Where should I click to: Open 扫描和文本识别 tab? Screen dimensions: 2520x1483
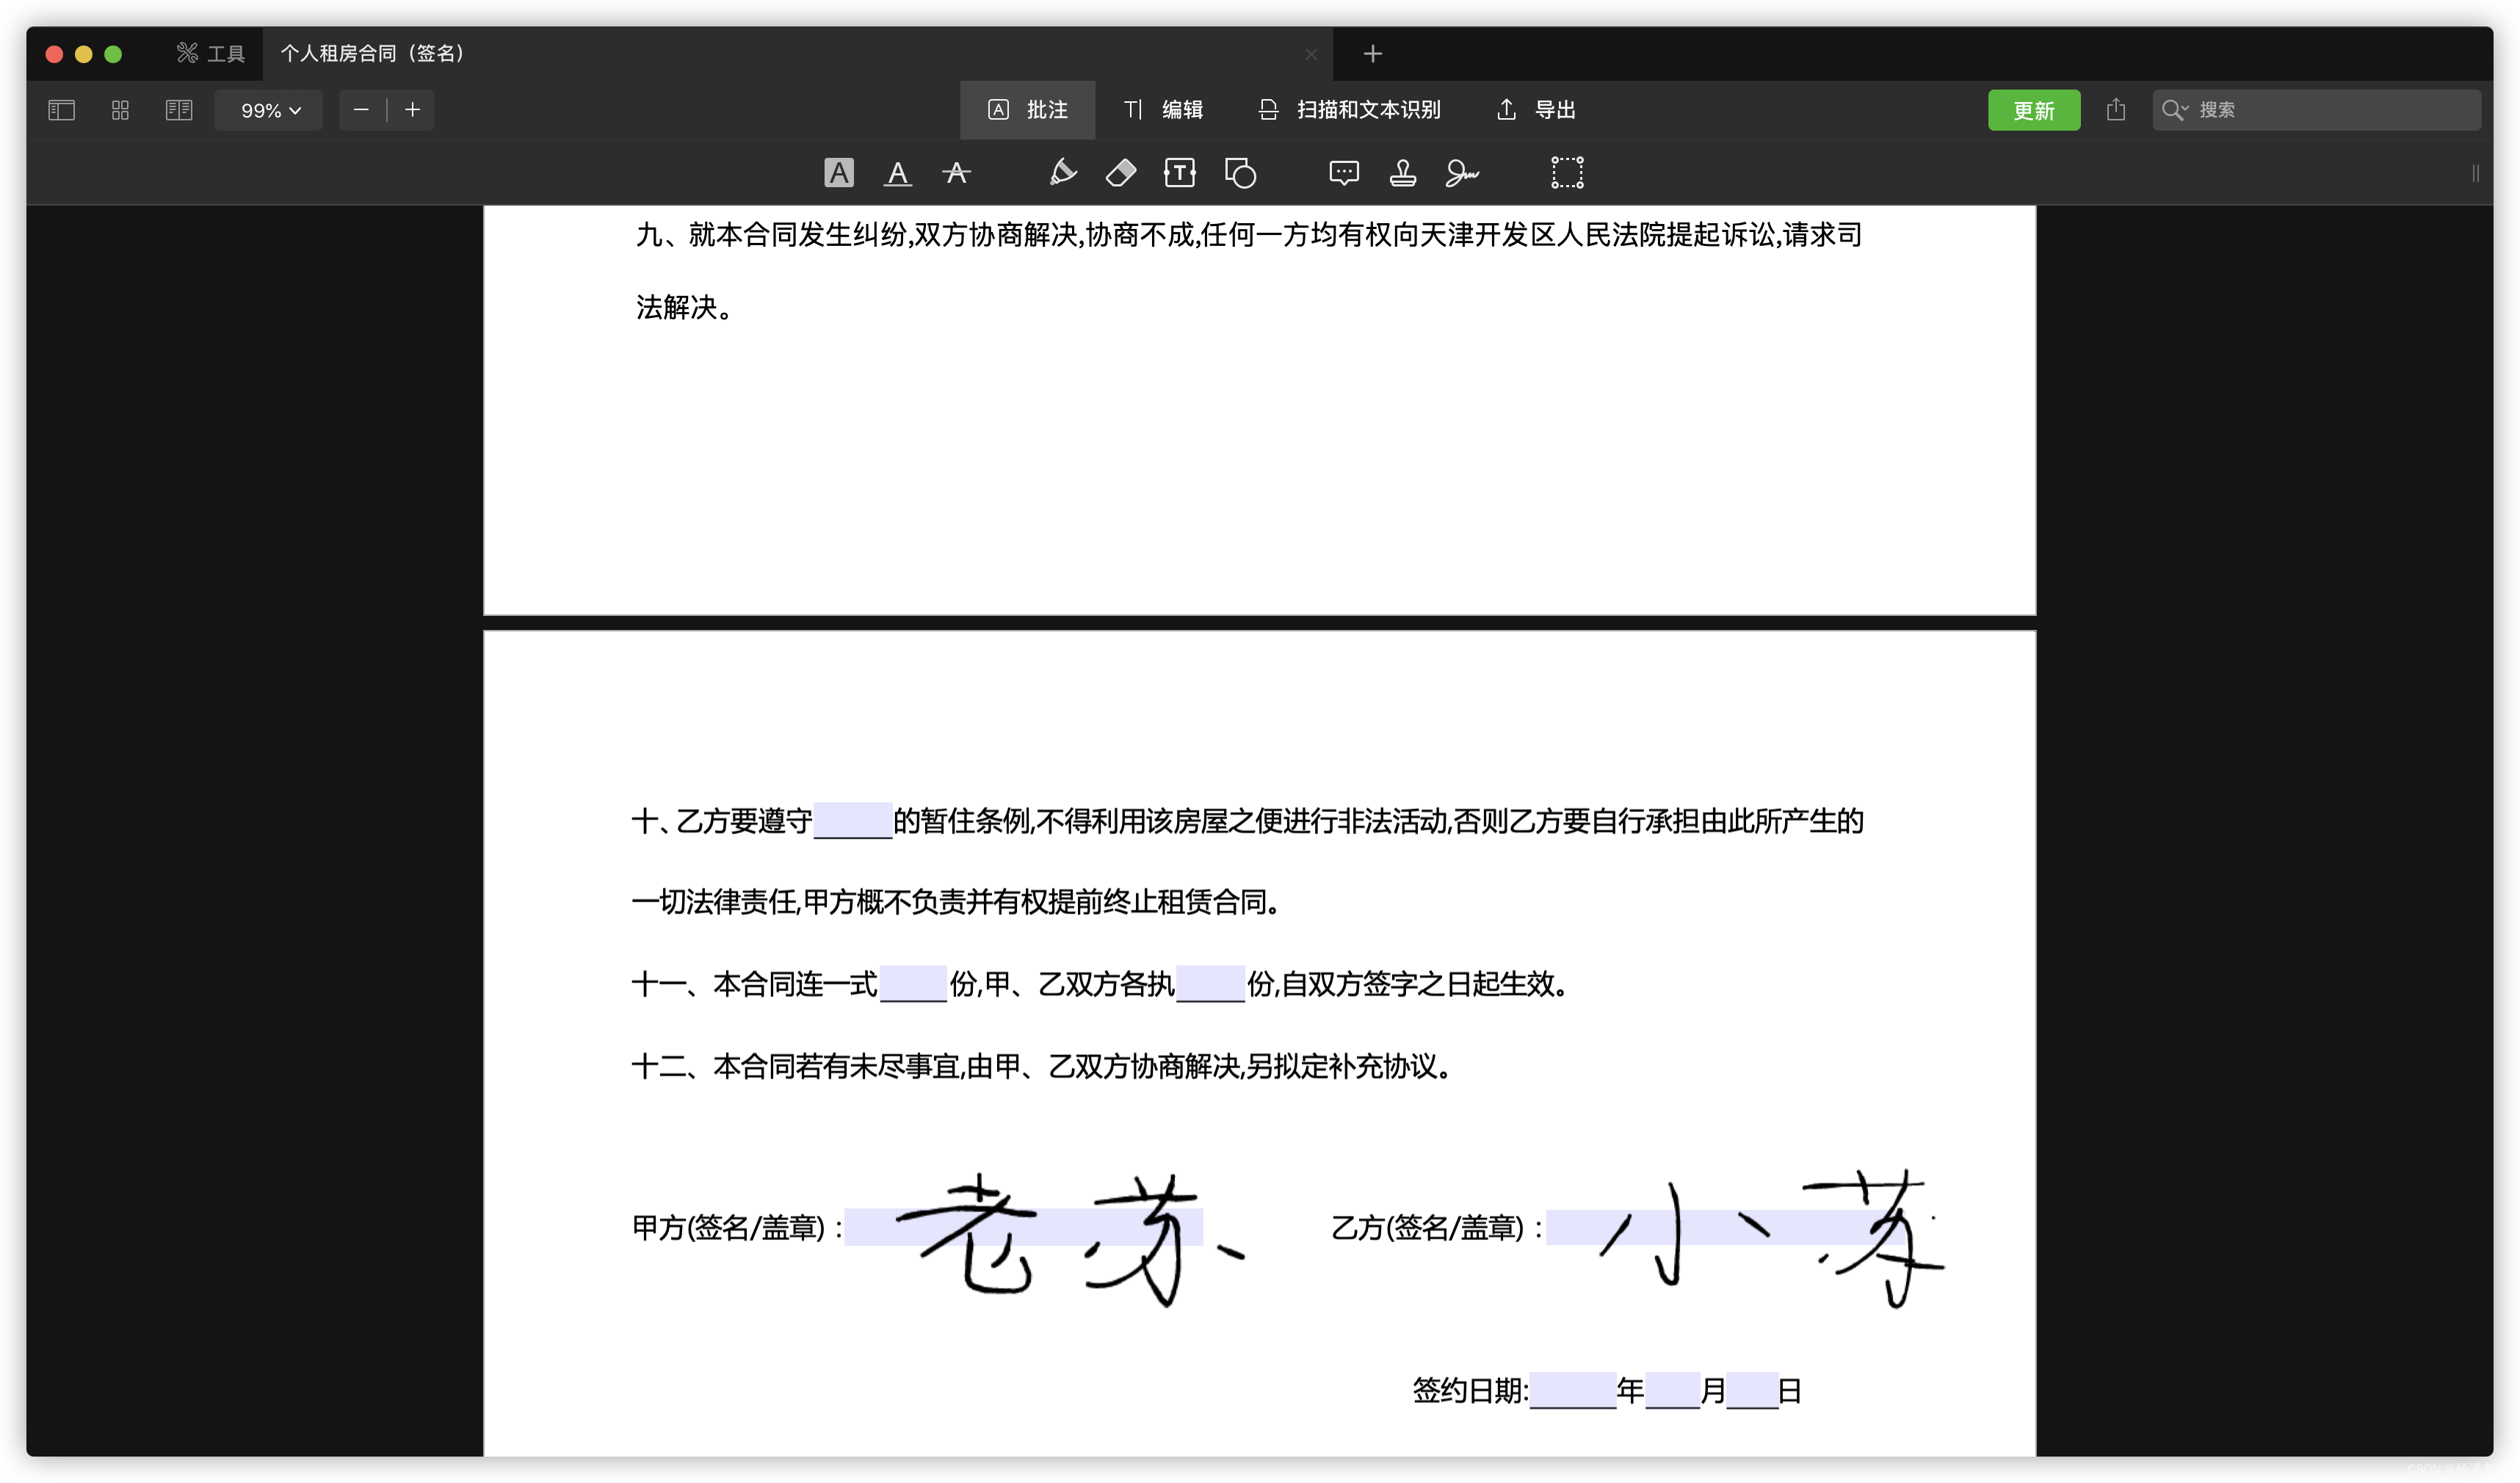(1349, 110)
